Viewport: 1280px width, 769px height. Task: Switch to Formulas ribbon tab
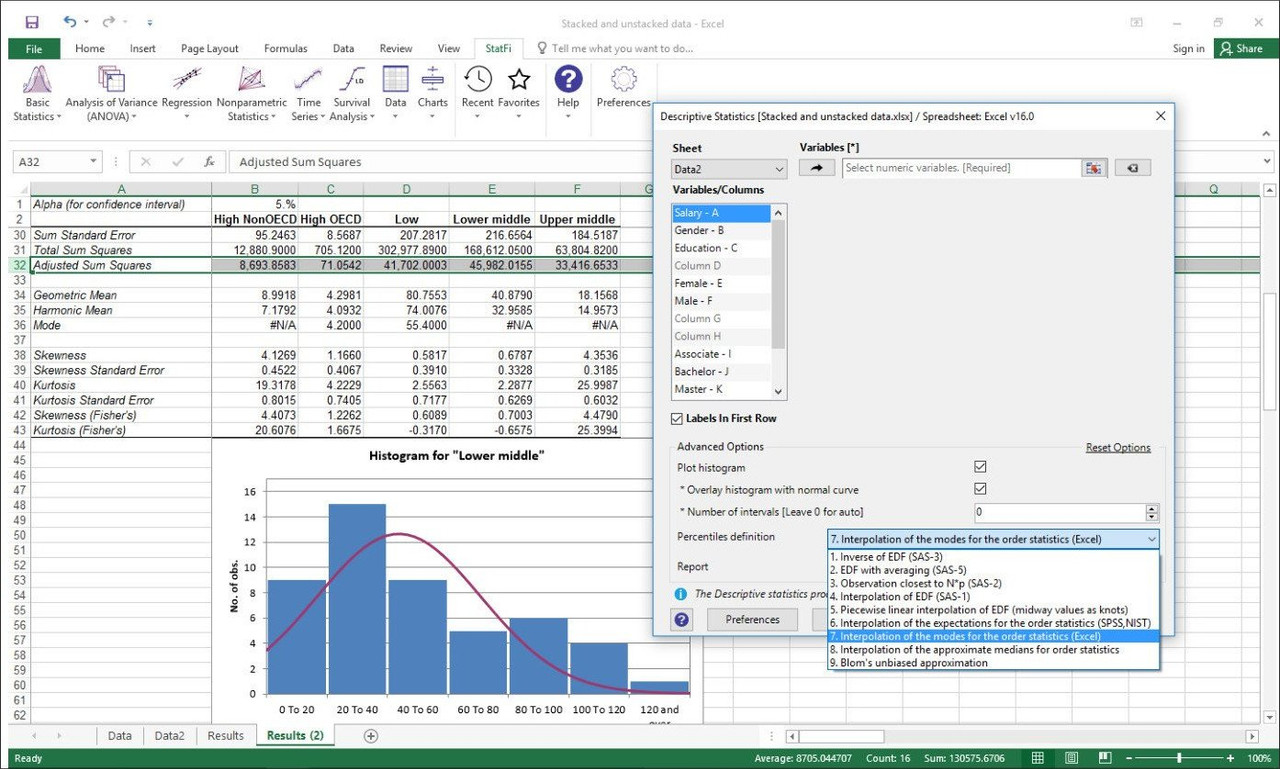286,48
